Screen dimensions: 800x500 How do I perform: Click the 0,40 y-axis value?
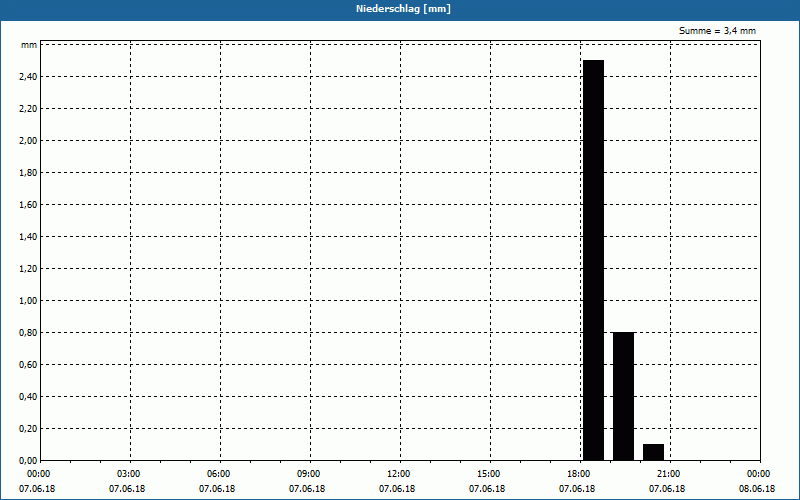(28, 397)
